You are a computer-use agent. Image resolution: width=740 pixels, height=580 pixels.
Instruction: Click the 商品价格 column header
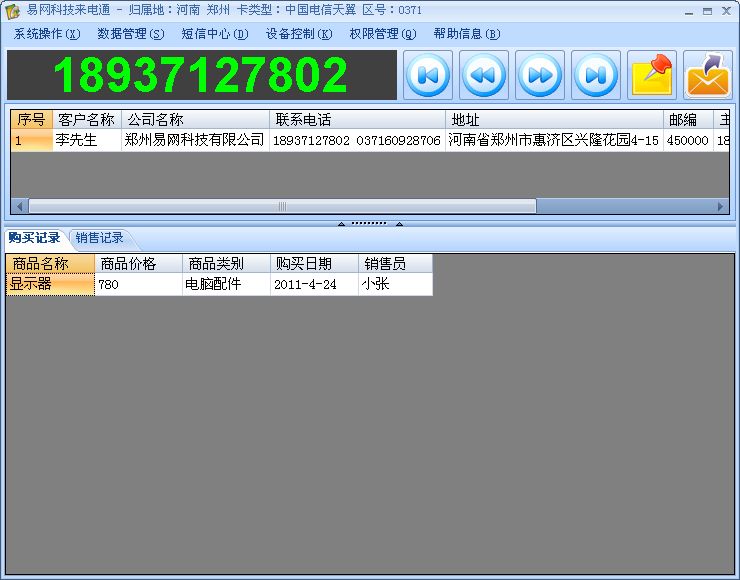click(139, 264)
